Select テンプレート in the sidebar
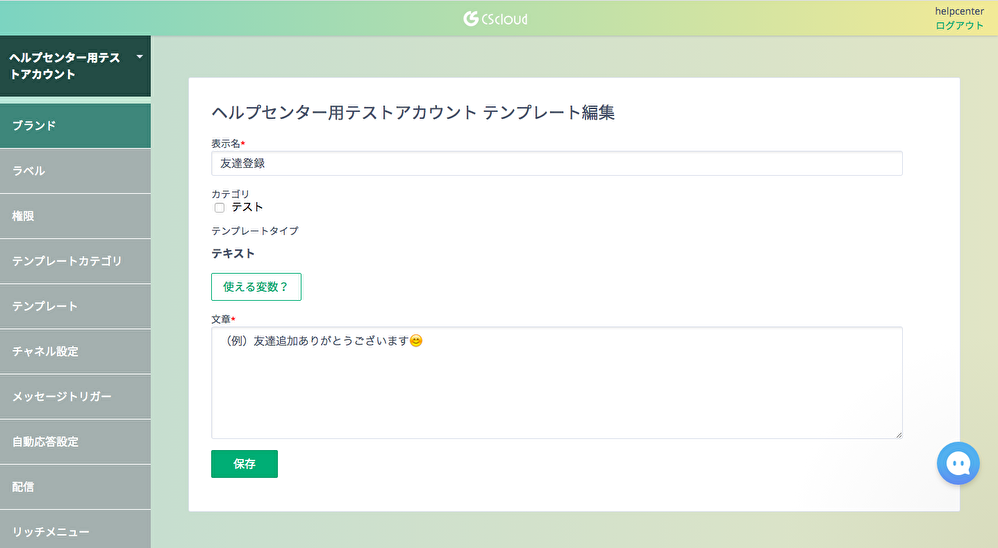 point(75,307)
